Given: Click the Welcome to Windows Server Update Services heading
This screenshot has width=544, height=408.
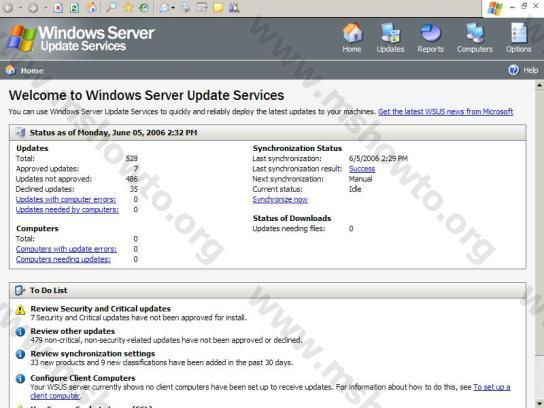Looking at the screenshot, I should pyautogui.click(x=146, y=95).
